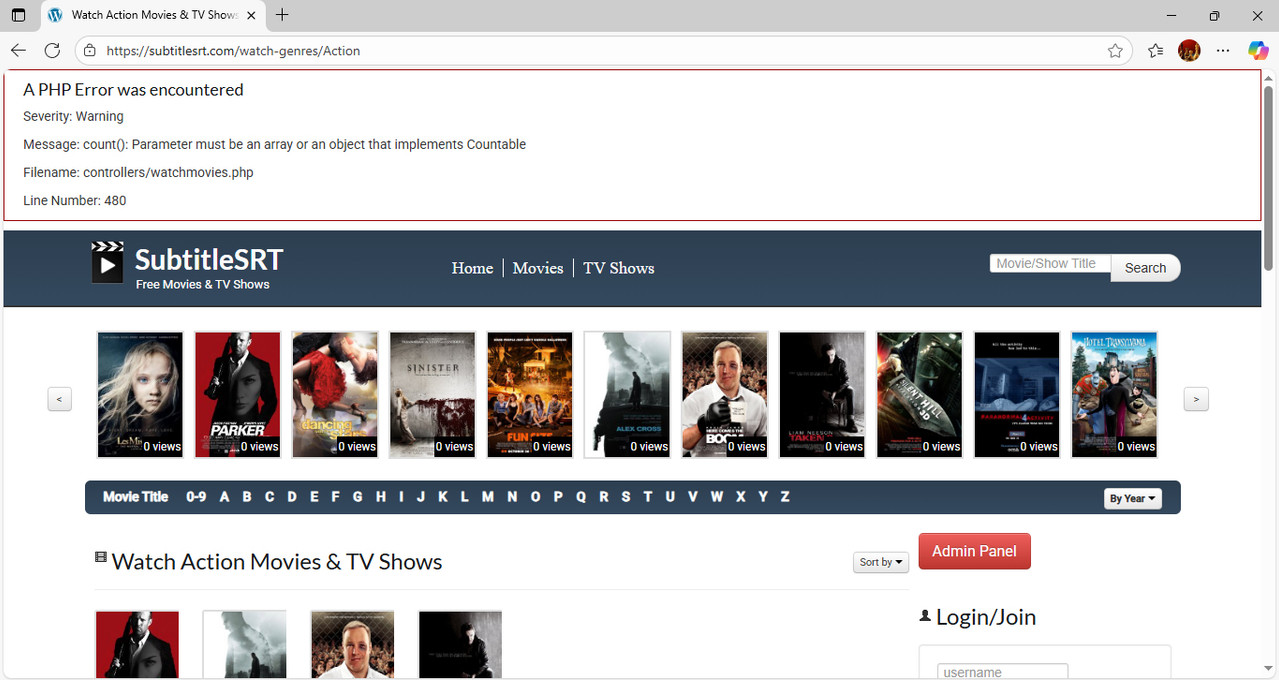Click the browser Back arrow
The height and width of the screenshot is (680, 1279).
[x=18, y=51]
